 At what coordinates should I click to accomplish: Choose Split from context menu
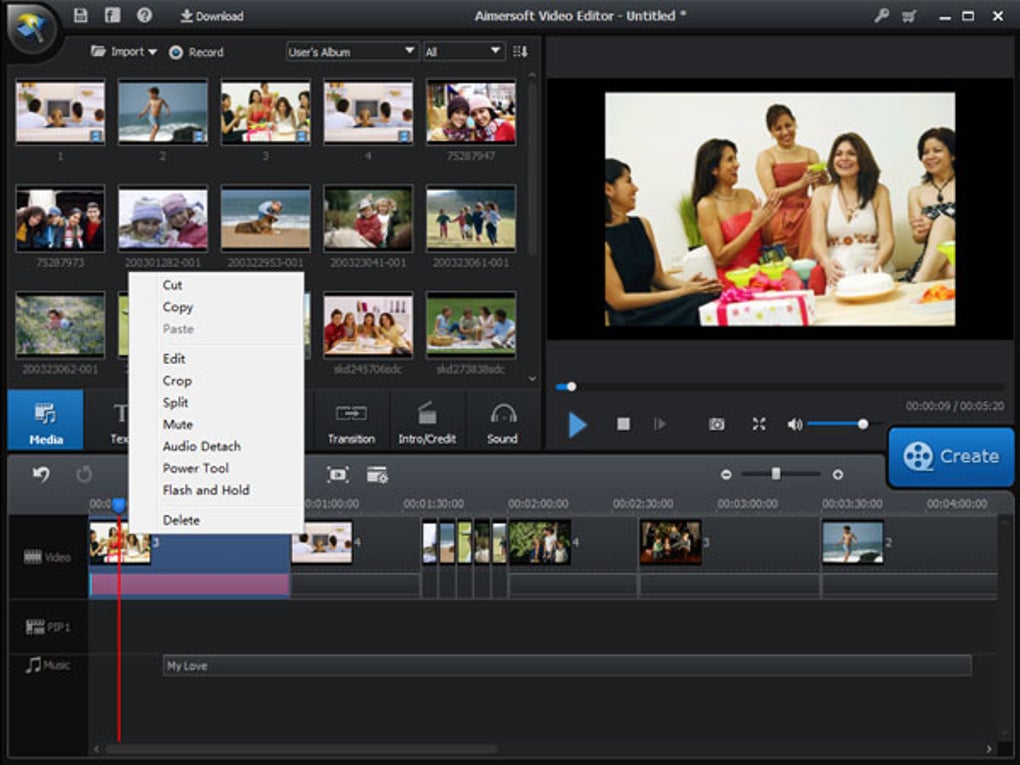tap(176, 402)
